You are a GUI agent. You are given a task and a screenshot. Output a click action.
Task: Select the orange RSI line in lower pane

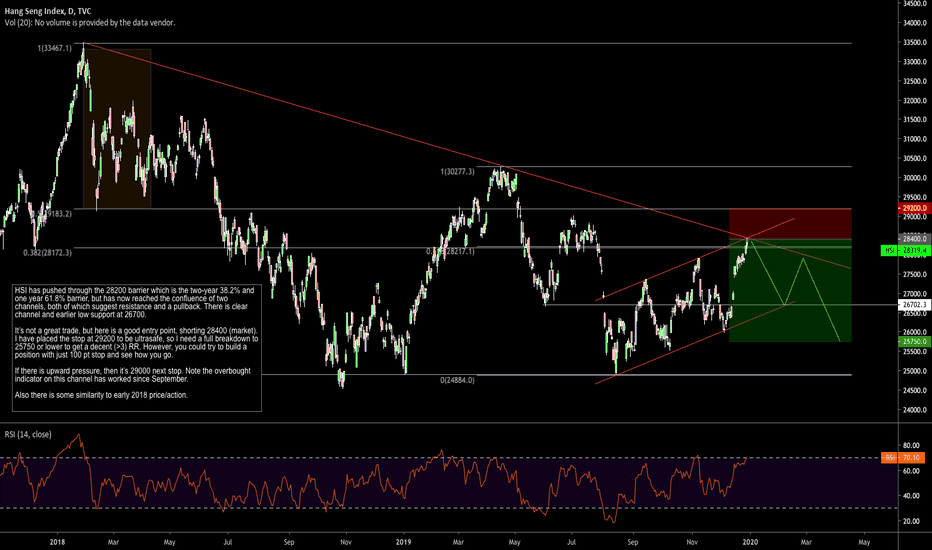click(373, 479)
